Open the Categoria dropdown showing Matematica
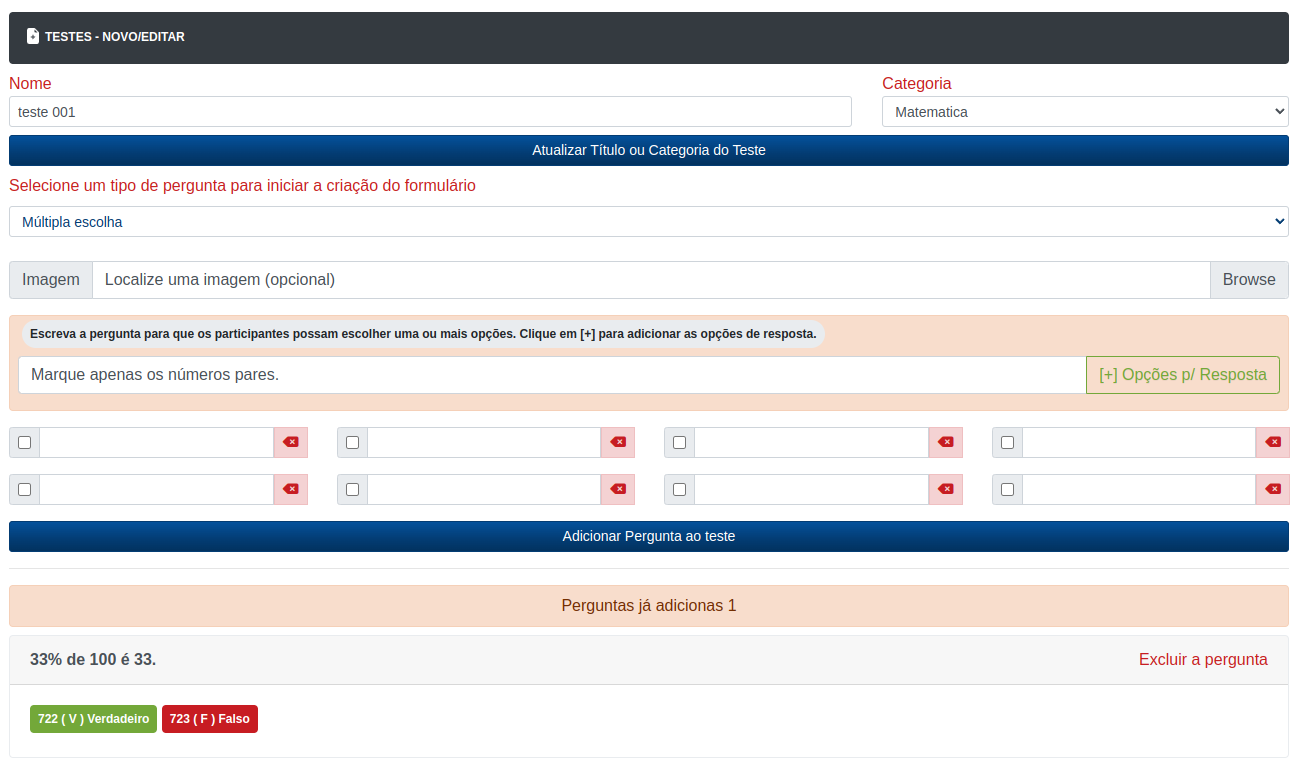Screen dimensions: 1298x777 point(1085,112)
